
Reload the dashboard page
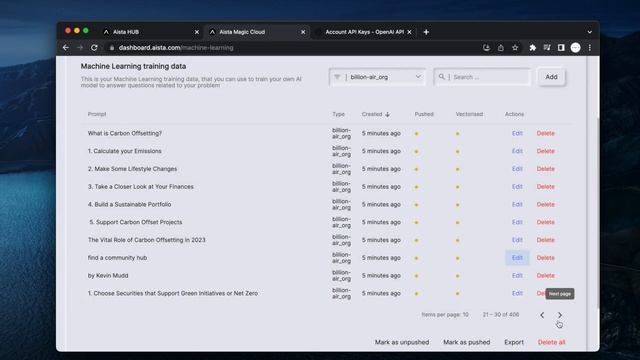pyautogui.click(x=94, y=48)
